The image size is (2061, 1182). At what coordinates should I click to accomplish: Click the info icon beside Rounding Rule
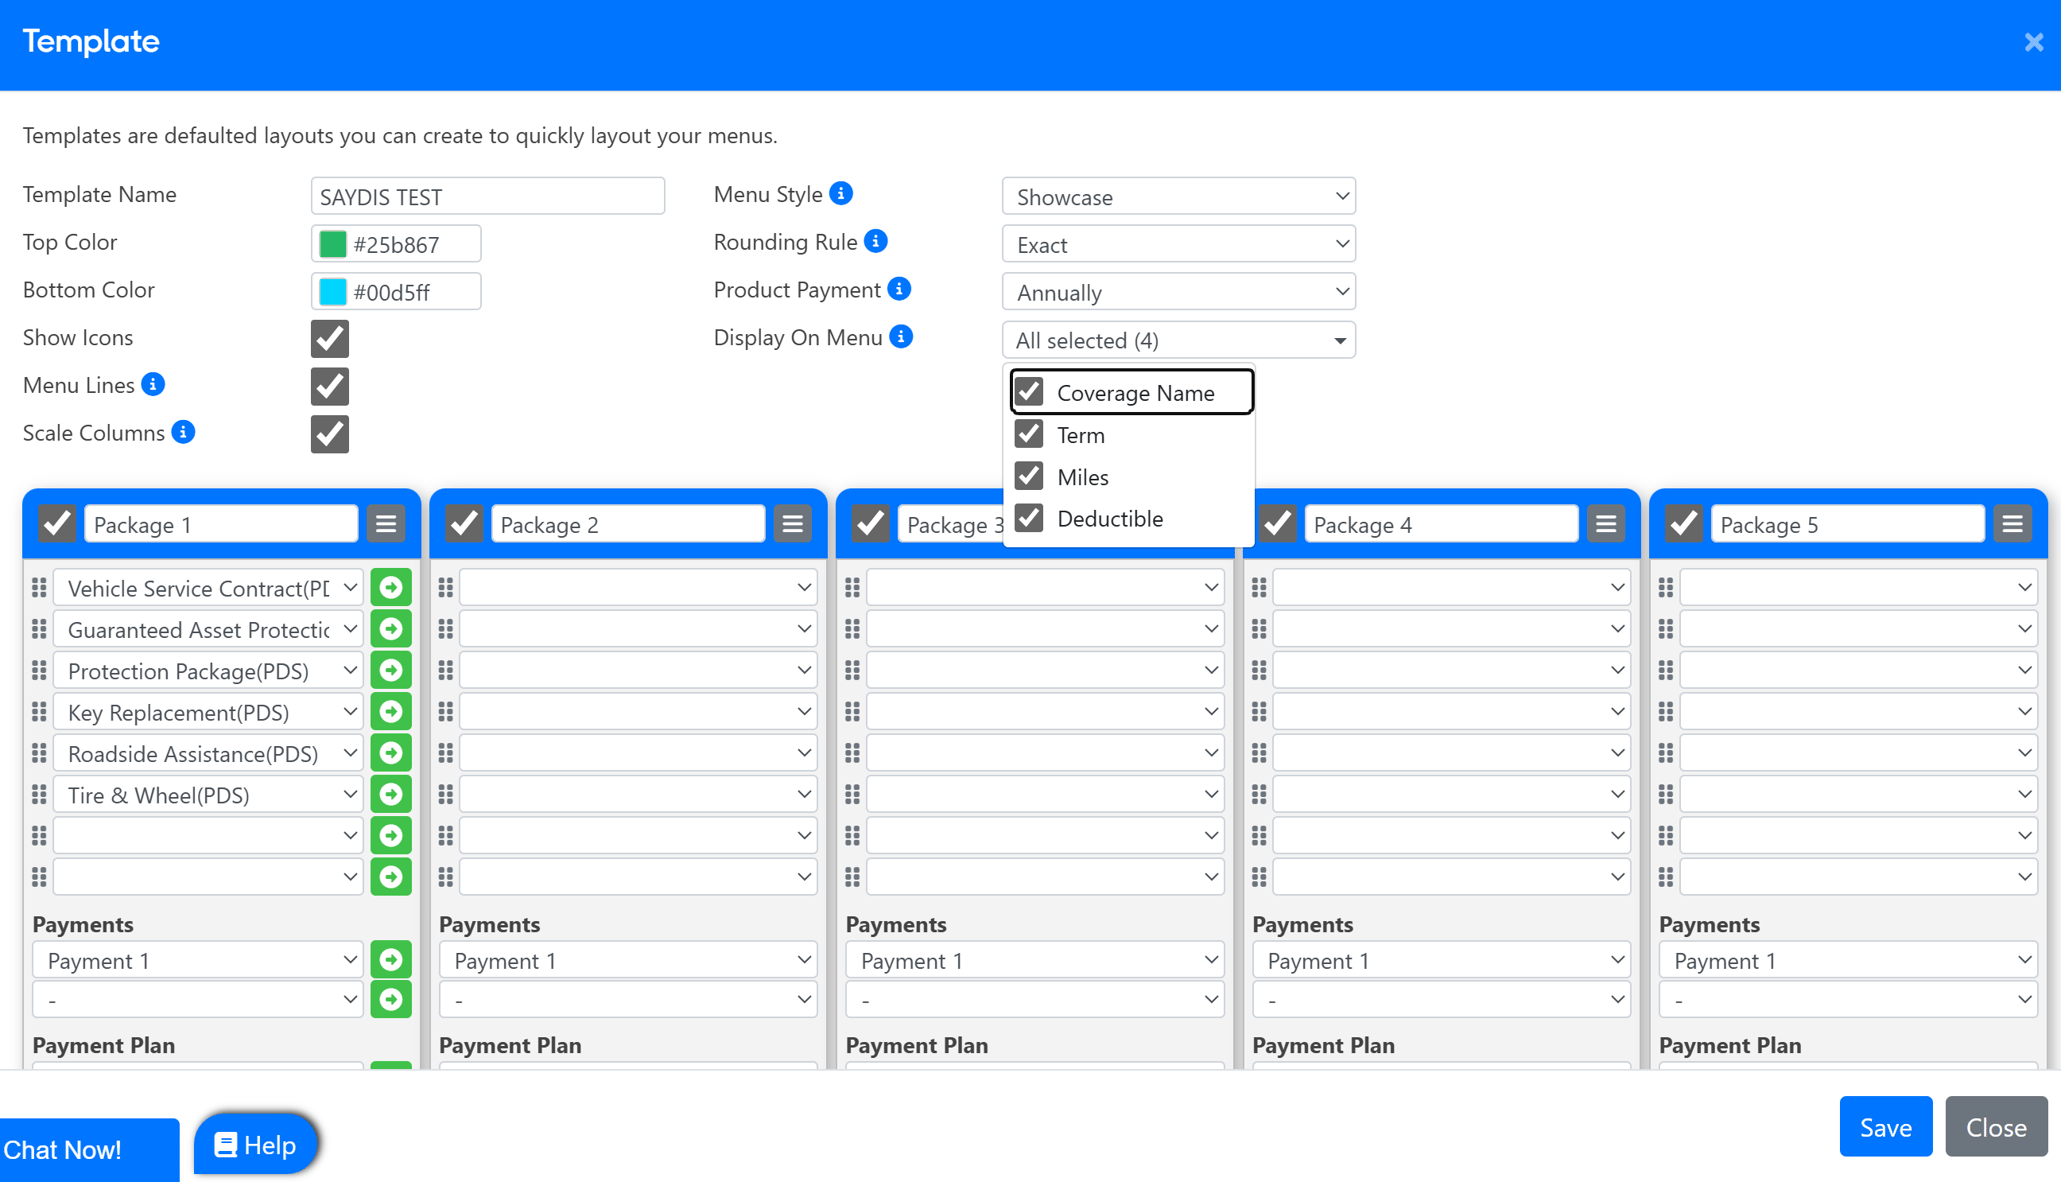tap(875, 242)
